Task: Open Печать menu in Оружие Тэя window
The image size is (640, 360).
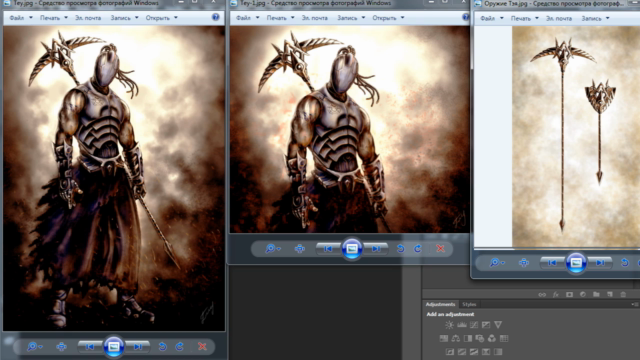Action: [524, 18]
